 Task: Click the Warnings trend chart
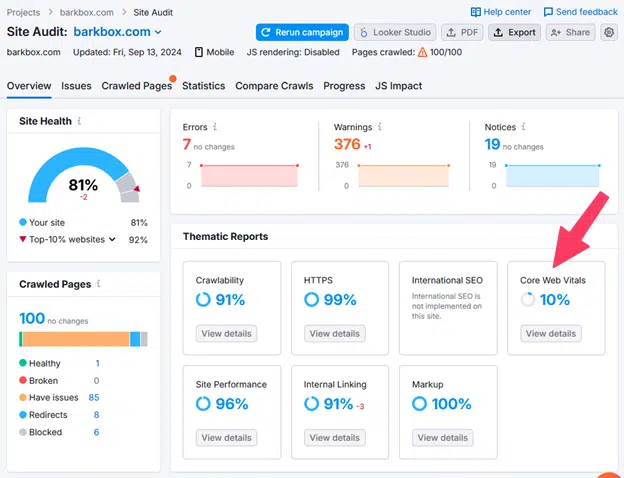pyautogui.click(x=404, y=176)
